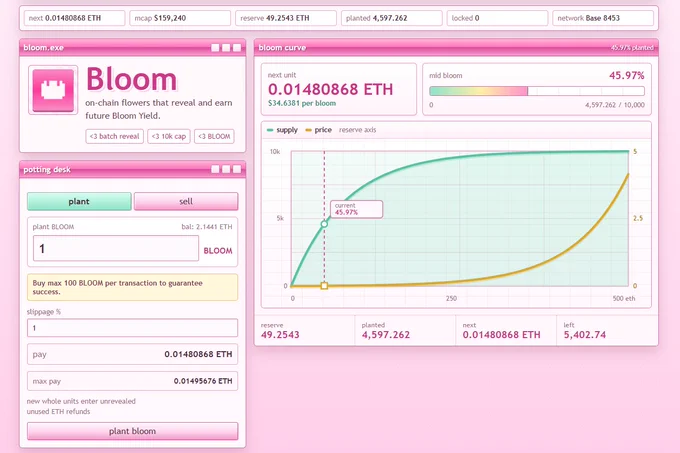Click the 4,597.262 / 10,000 progress label
The height and width of the screenshot is (453, 680).
[615, 105]
